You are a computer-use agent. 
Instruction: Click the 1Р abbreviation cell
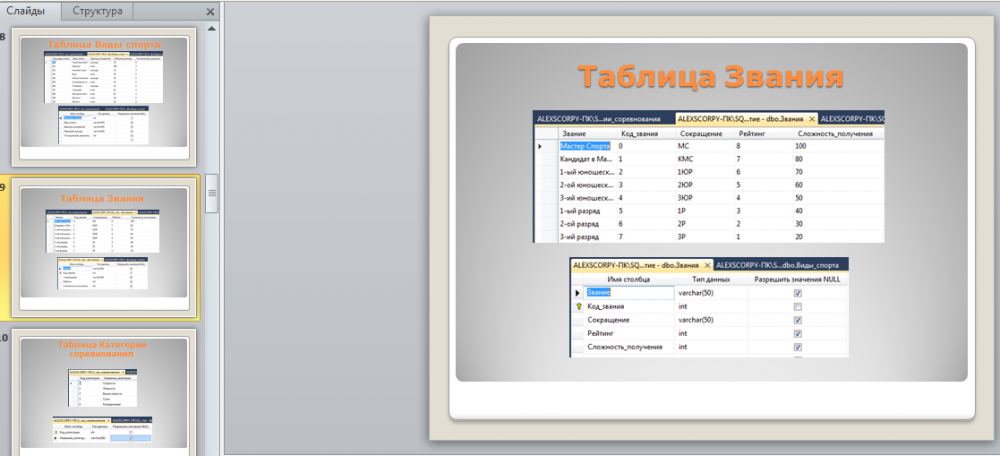click(x=704, y=210)
